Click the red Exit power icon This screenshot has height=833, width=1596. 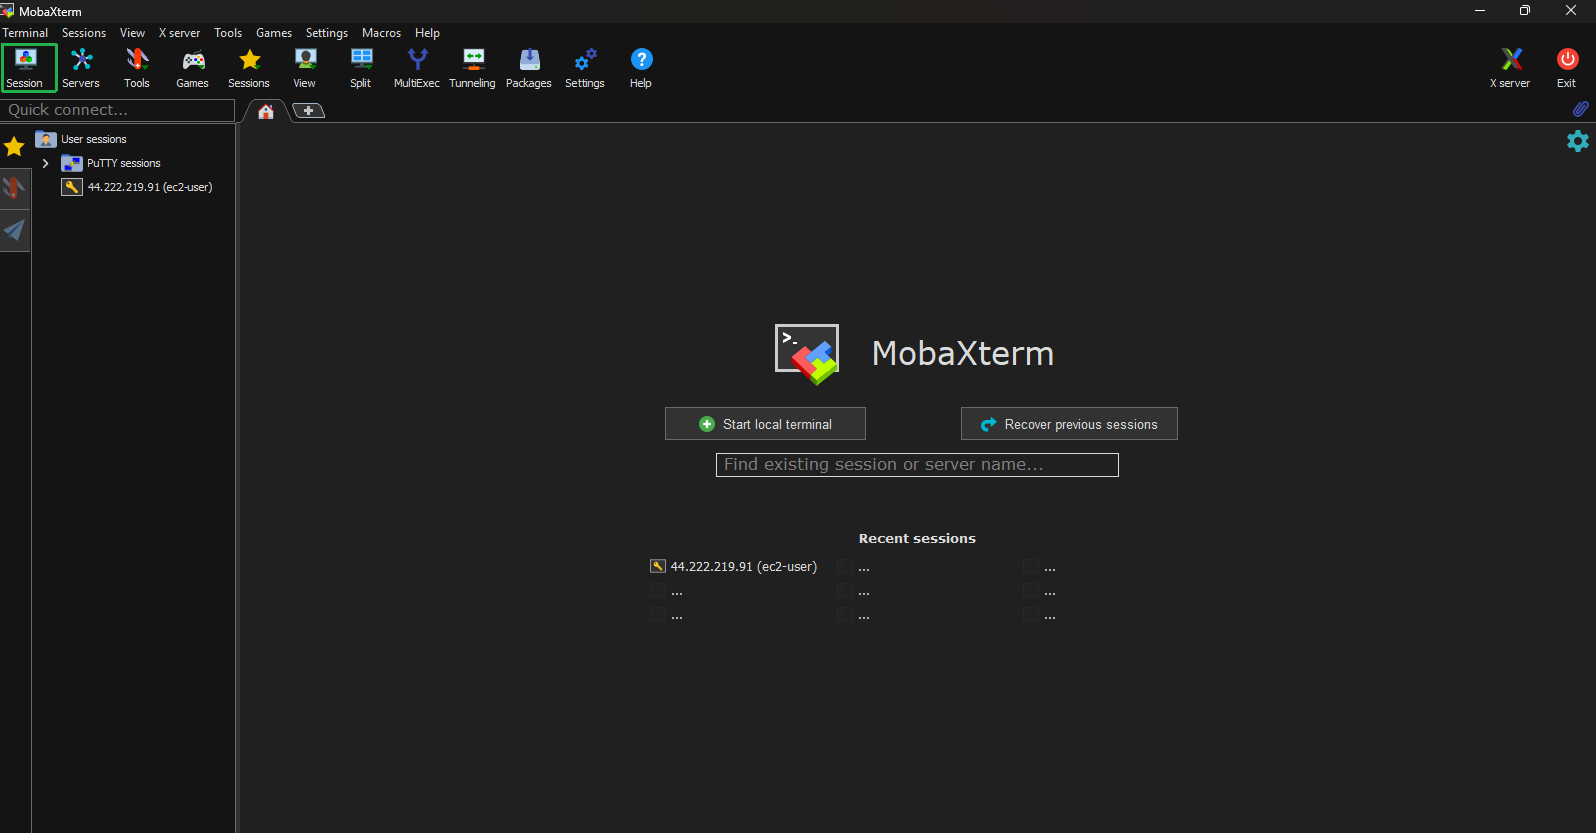pyautogui.click(x=1567, y=68)
